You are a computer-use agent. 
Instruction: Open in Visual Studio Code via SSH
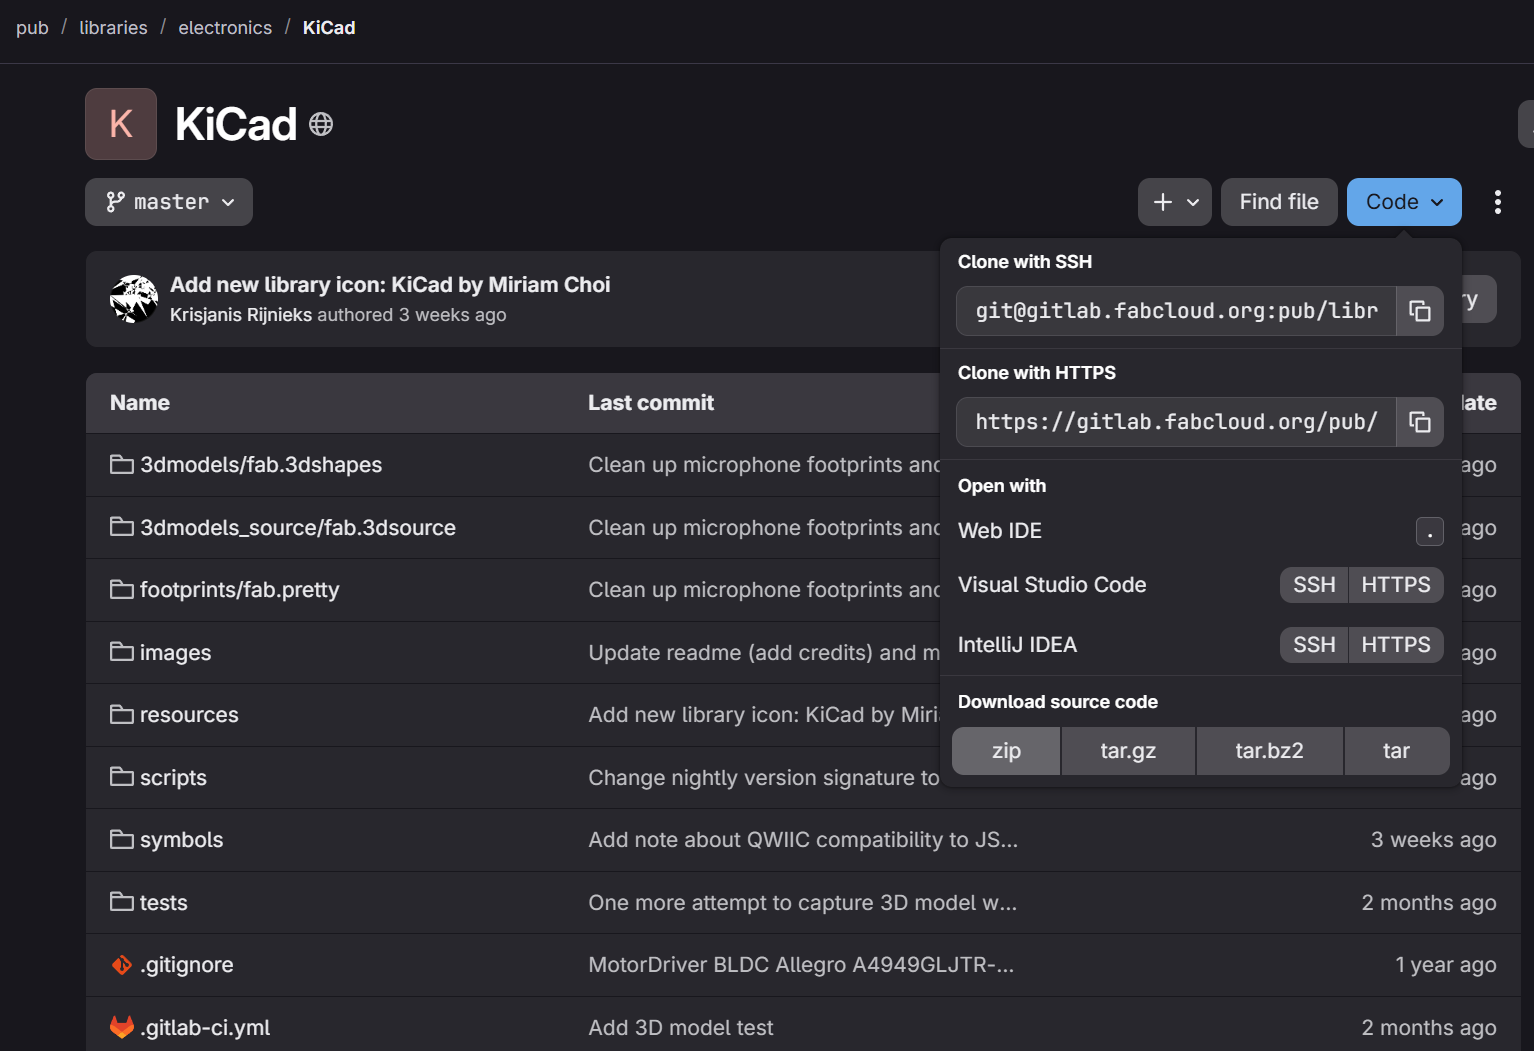[1314, 585]
